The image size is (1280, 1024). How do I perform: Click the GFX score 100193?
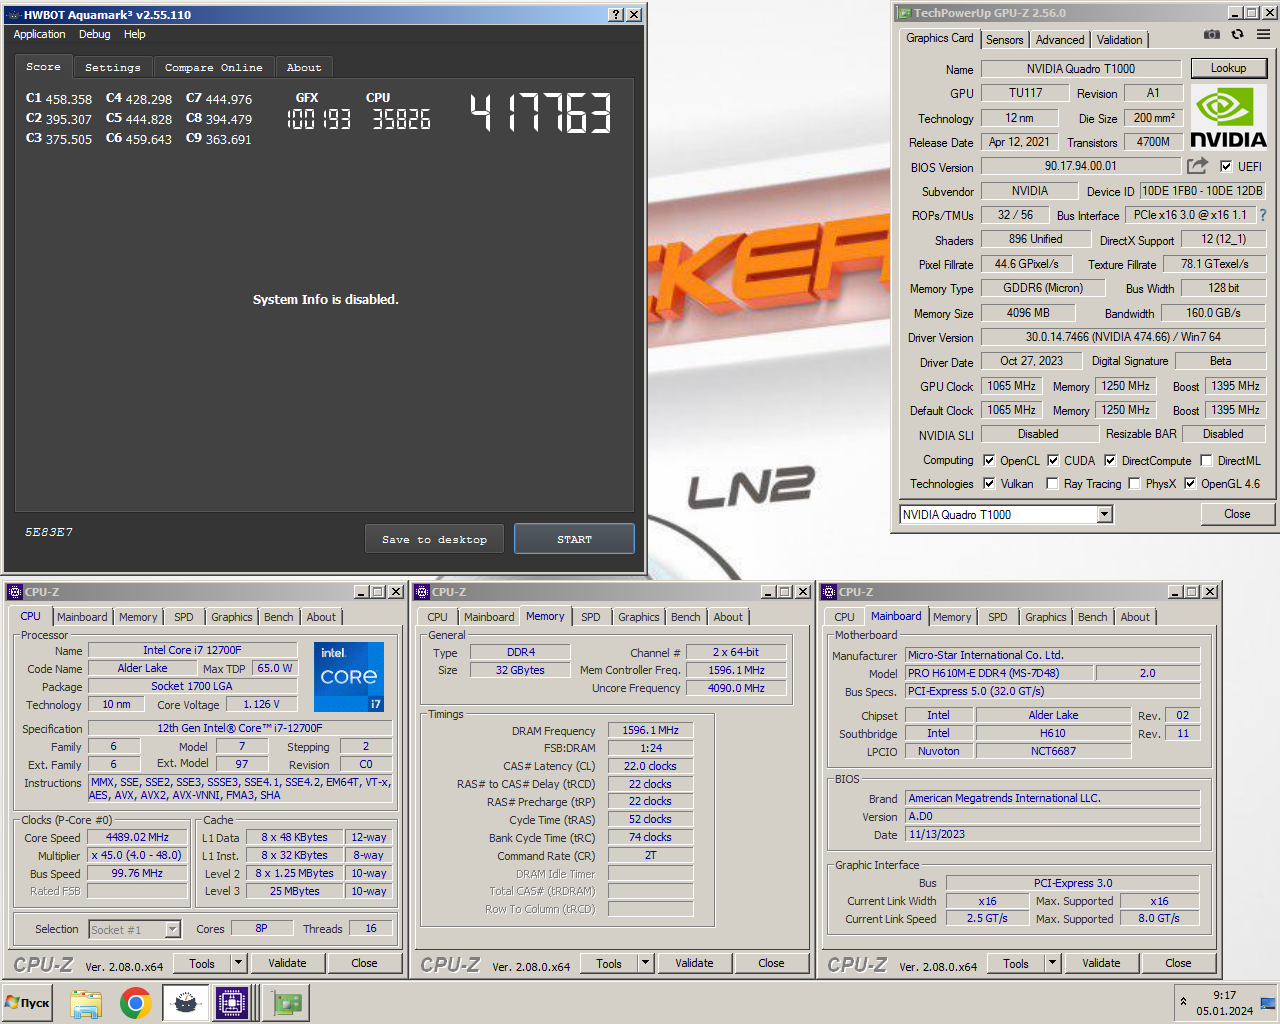click(319, 120)
